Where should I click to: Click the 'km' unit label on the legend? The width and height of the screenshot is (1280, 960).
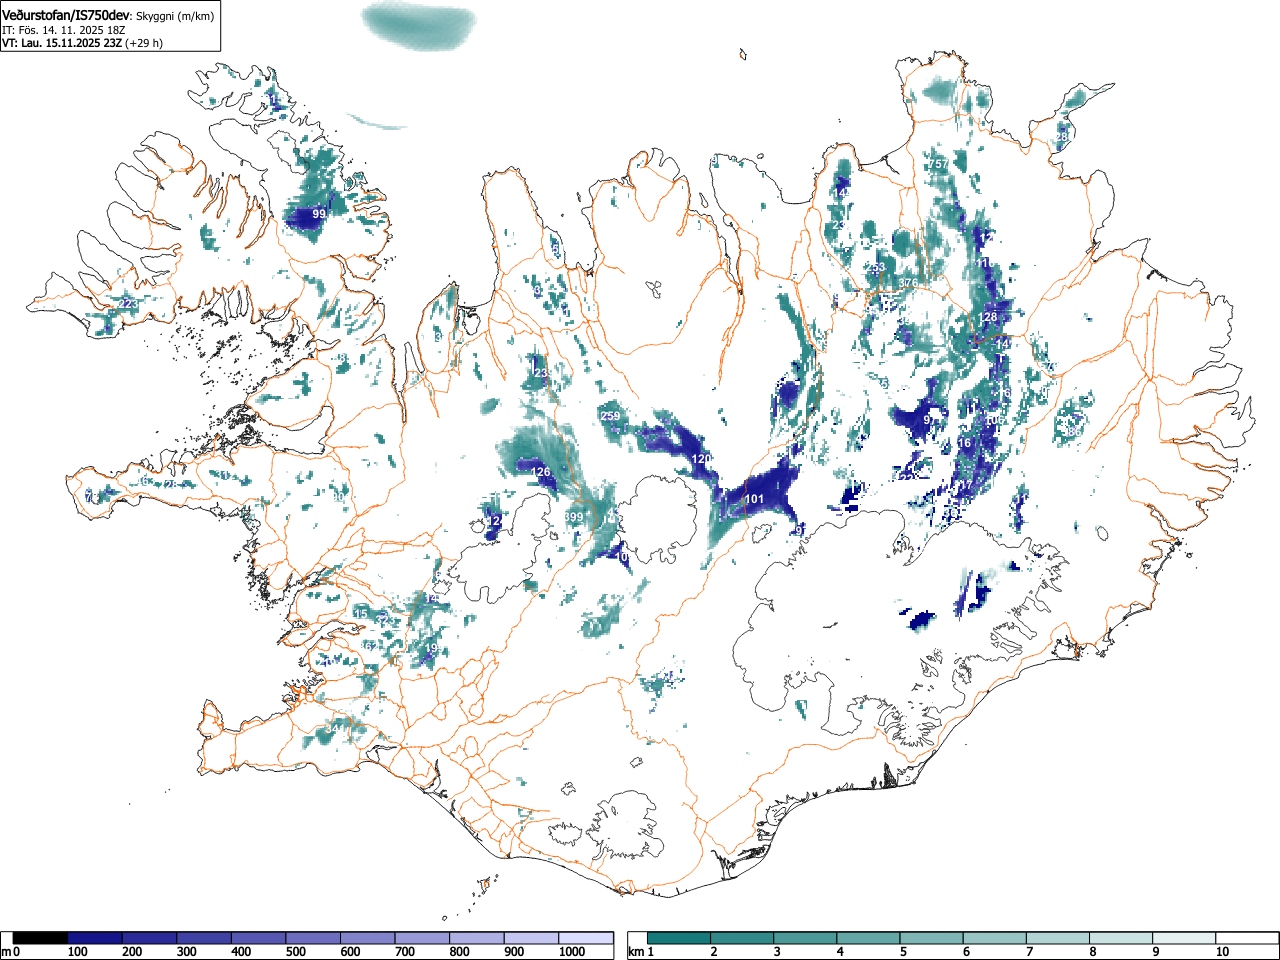click(x=634, y=952)
